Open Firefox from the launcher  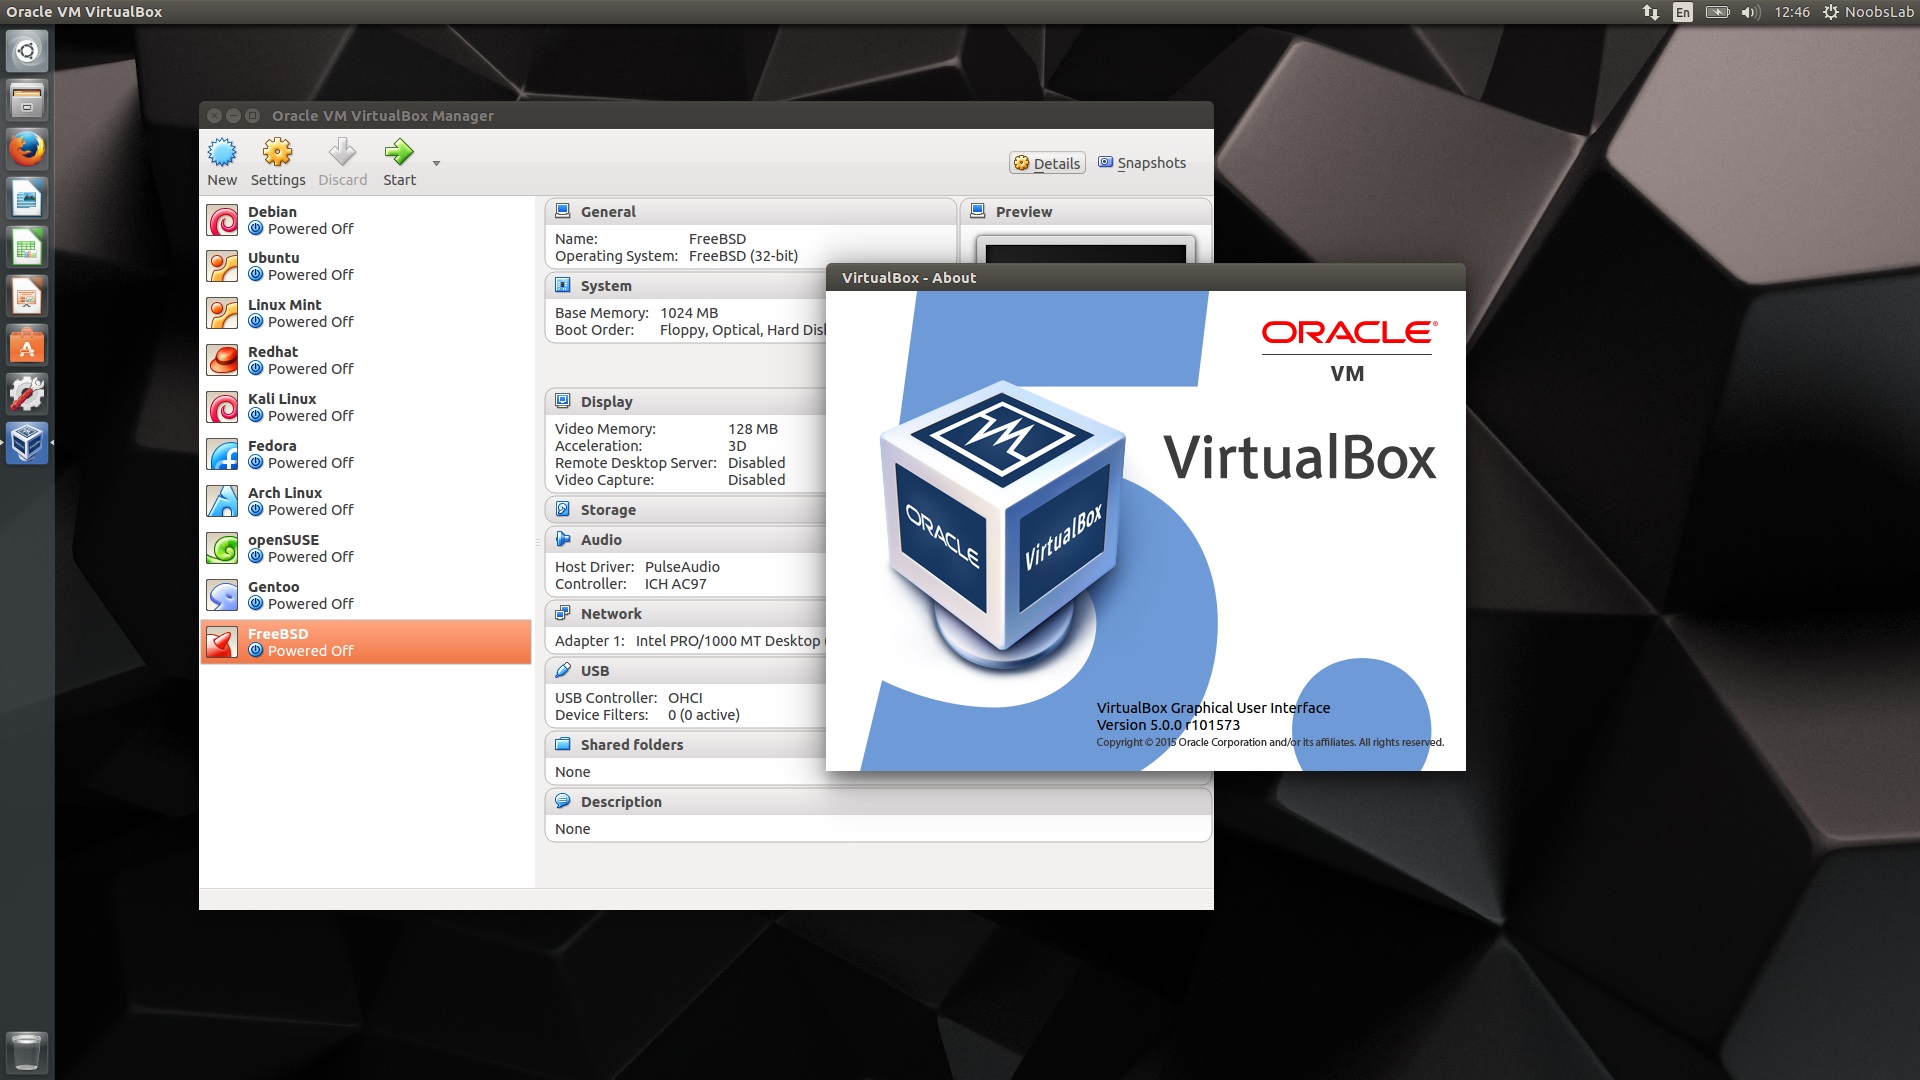point(26,147)
